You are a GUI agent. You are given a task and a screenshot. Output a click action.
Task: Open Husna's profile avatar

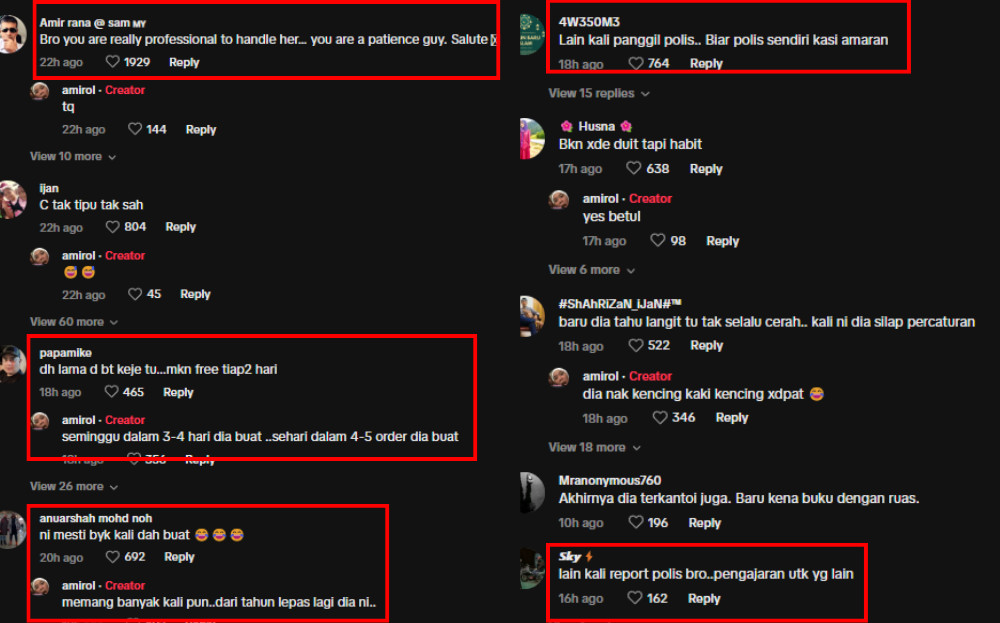(532, 138)
